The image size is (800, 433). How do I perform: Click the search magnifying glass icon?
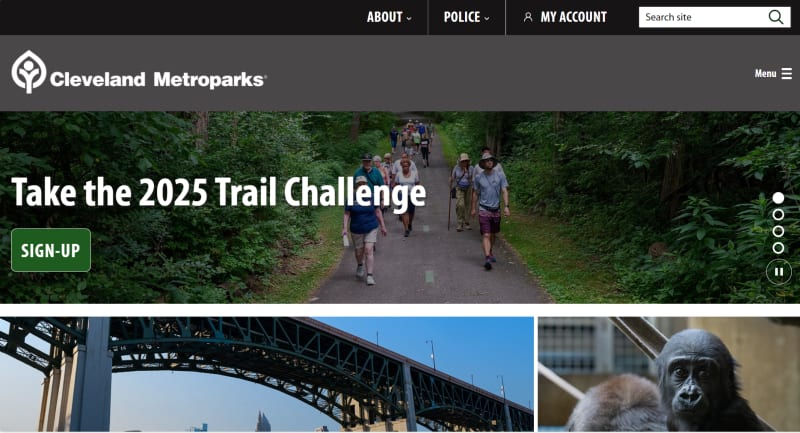point(776,17)
